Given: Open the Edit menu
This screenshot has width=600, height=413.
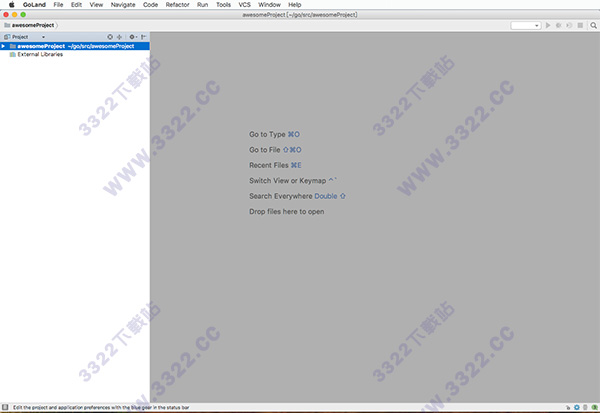Looking at the screenshot, I should pyautogui.click(x=76, y=5).
